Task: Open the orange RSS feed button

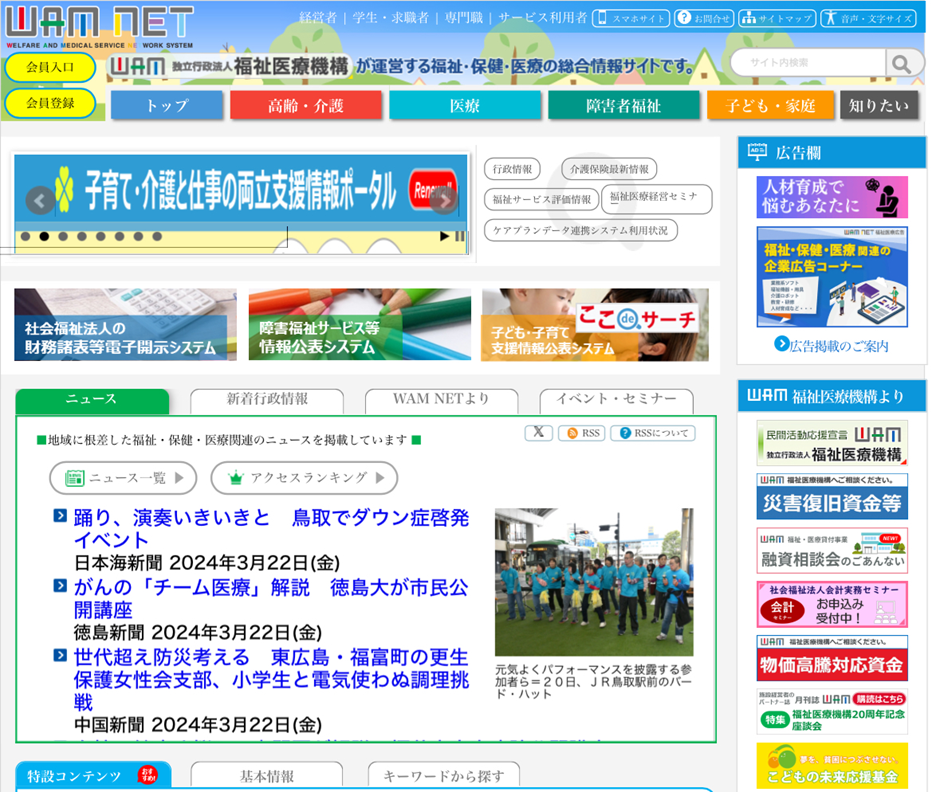Action: pyautogui.click(x=582, y=433)
